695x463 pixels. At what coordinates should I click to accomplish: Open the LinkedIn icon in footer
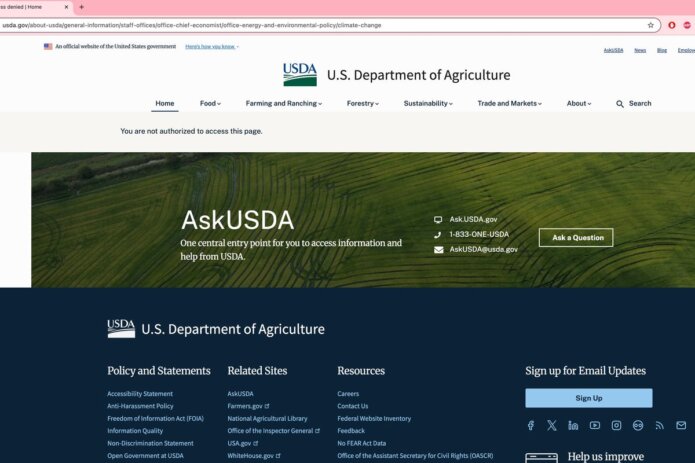(573, 425)
